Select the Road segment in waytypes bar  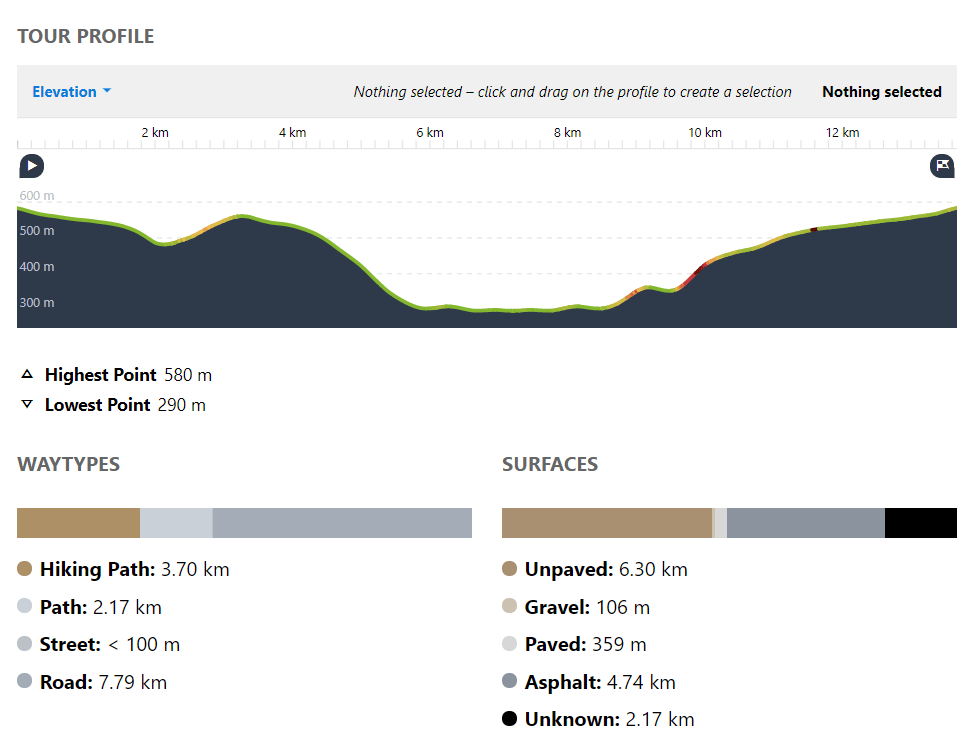pyautogui.click(x=342, y=523)
